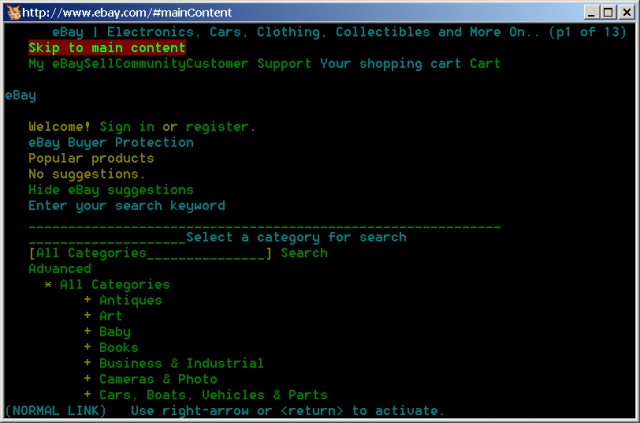This screenshot has width=640, height=423.
Task: Choose the Baby category
Action: [x=115, y=332]
